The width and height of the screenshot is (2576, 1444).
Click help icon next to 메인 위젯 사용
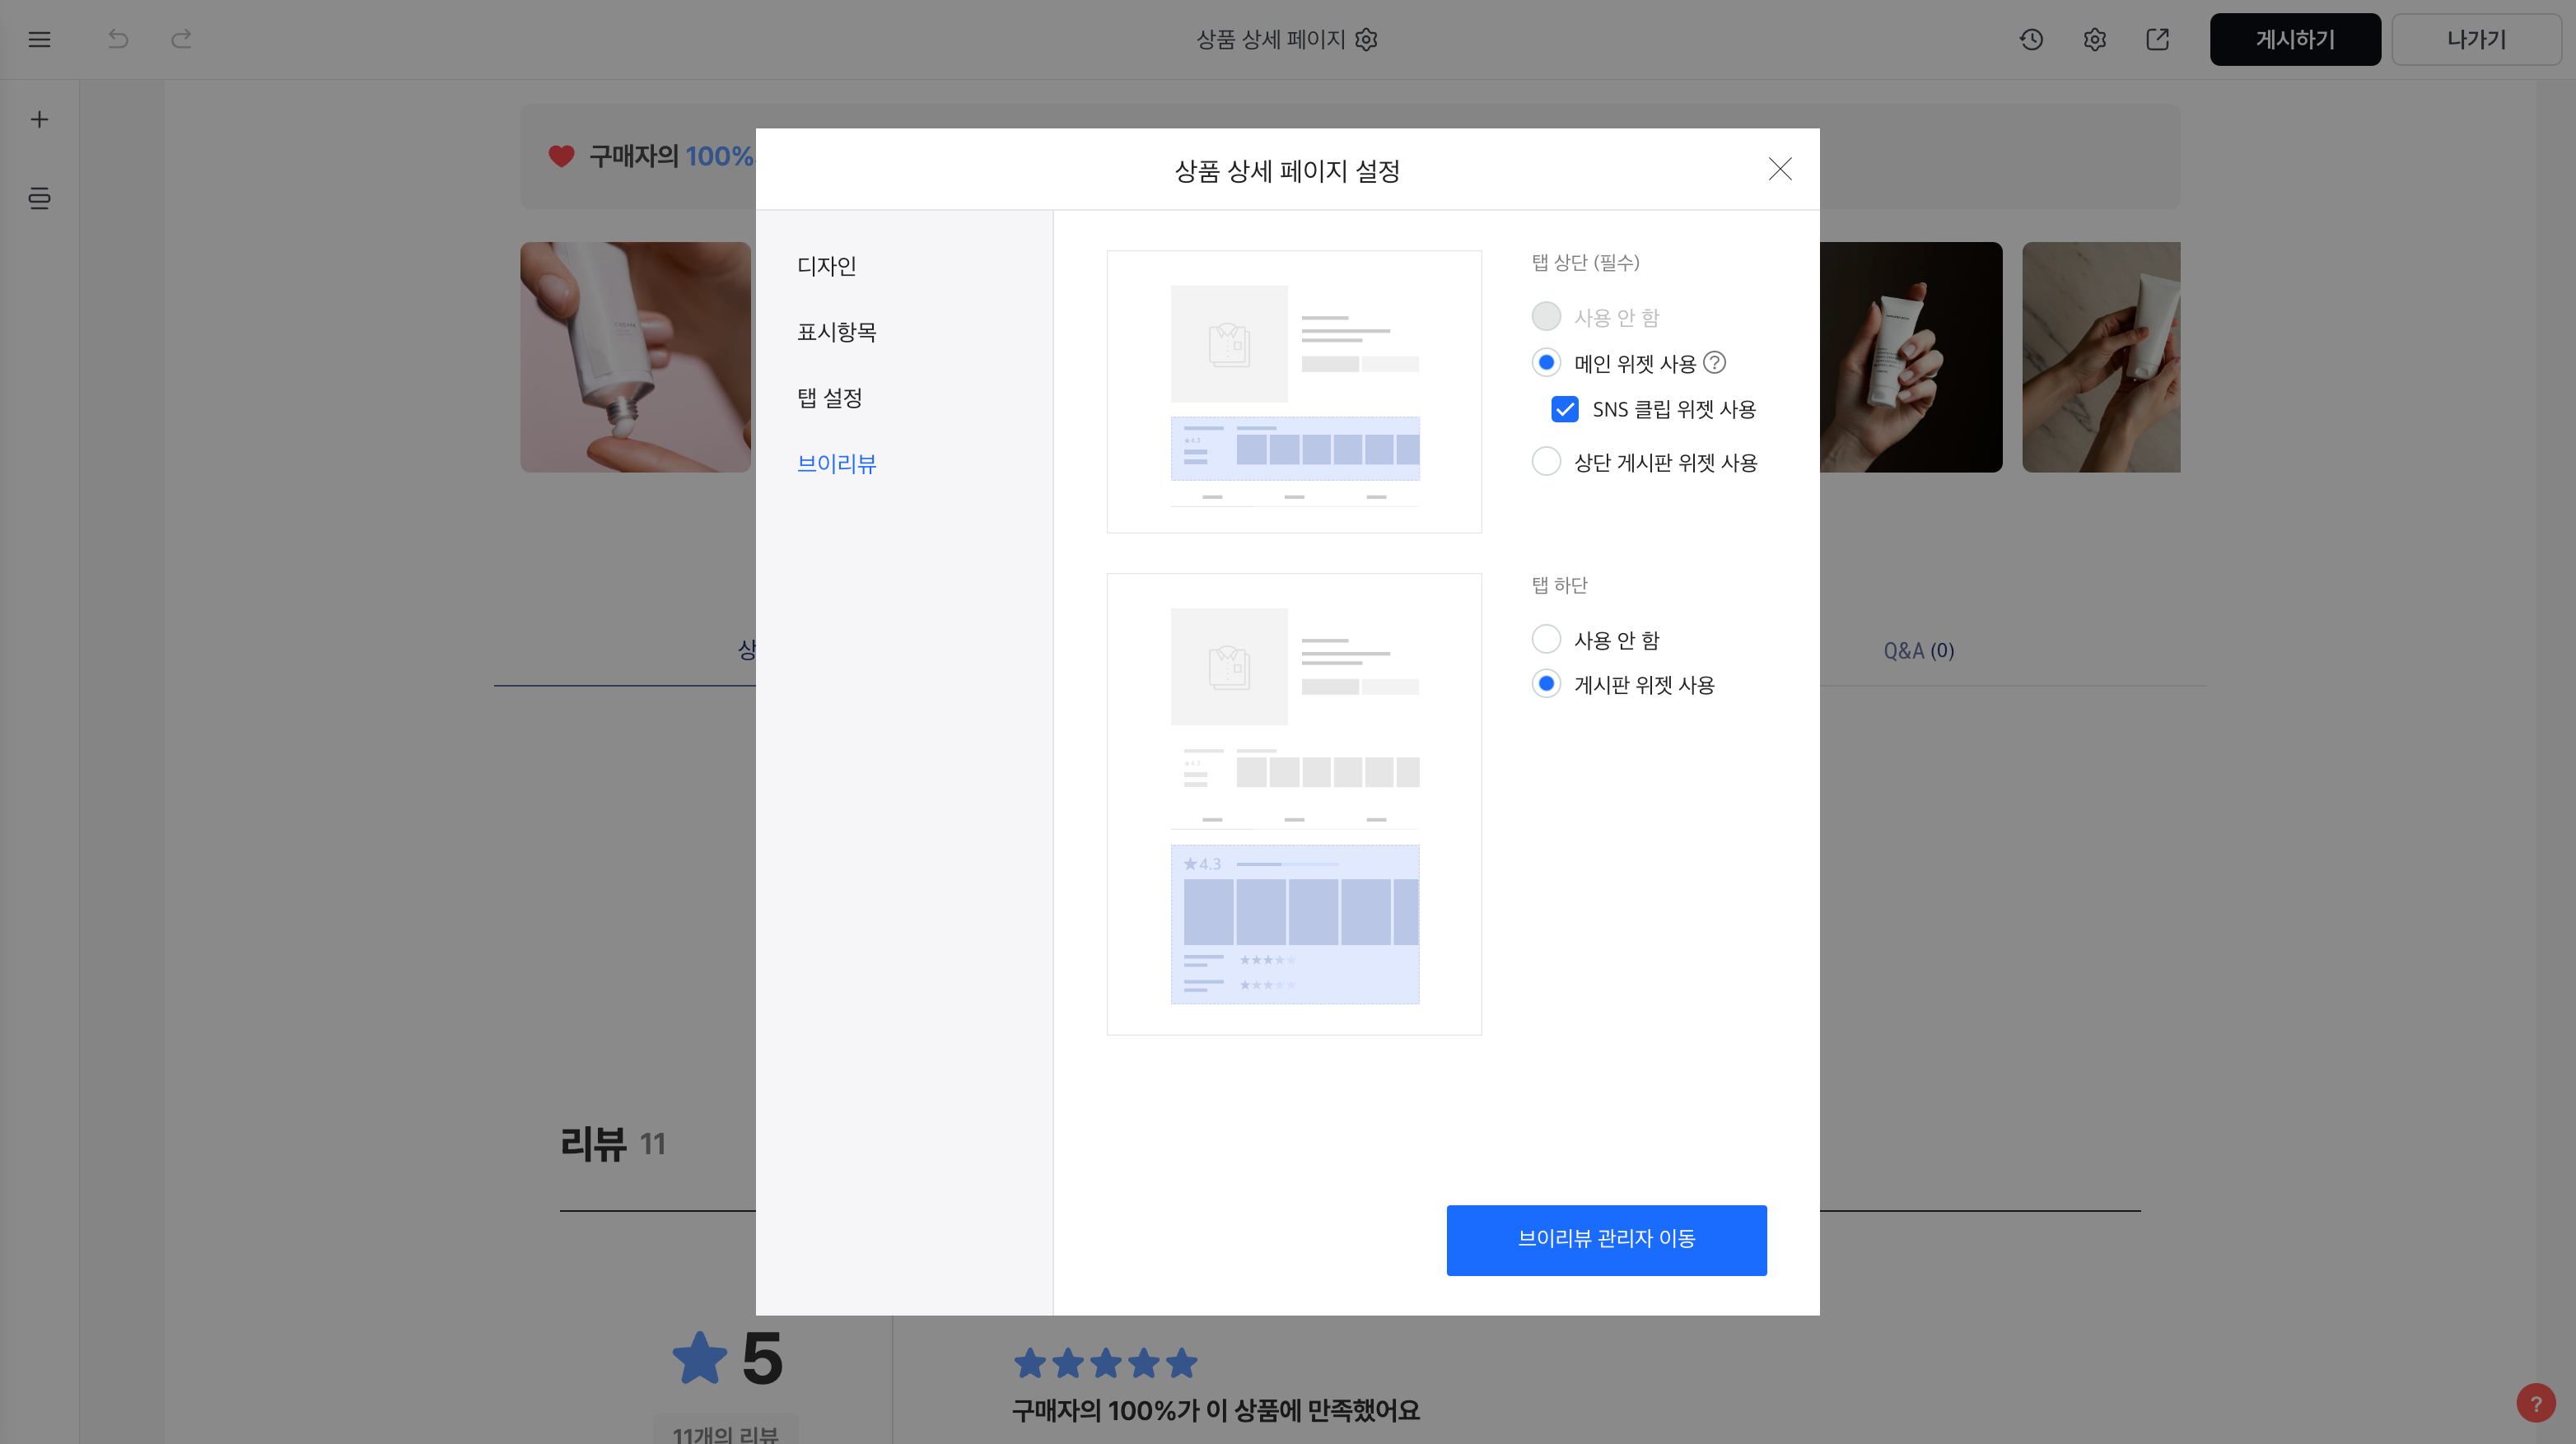point(1714,362)
